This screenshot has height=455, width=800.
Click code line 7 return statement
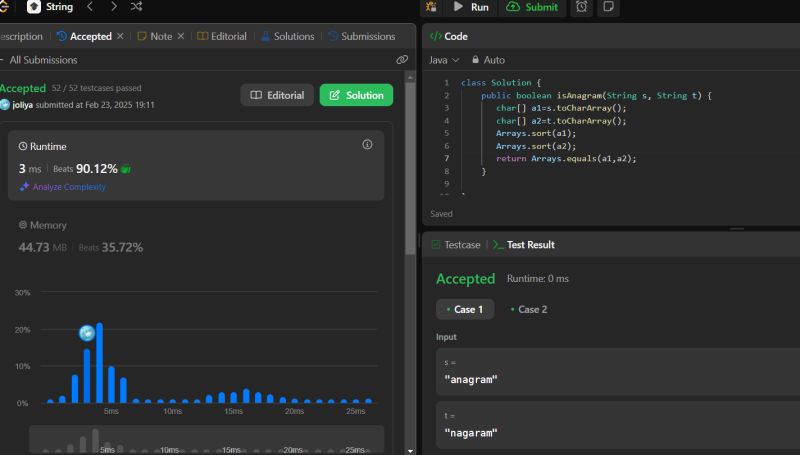pos(566,159)
